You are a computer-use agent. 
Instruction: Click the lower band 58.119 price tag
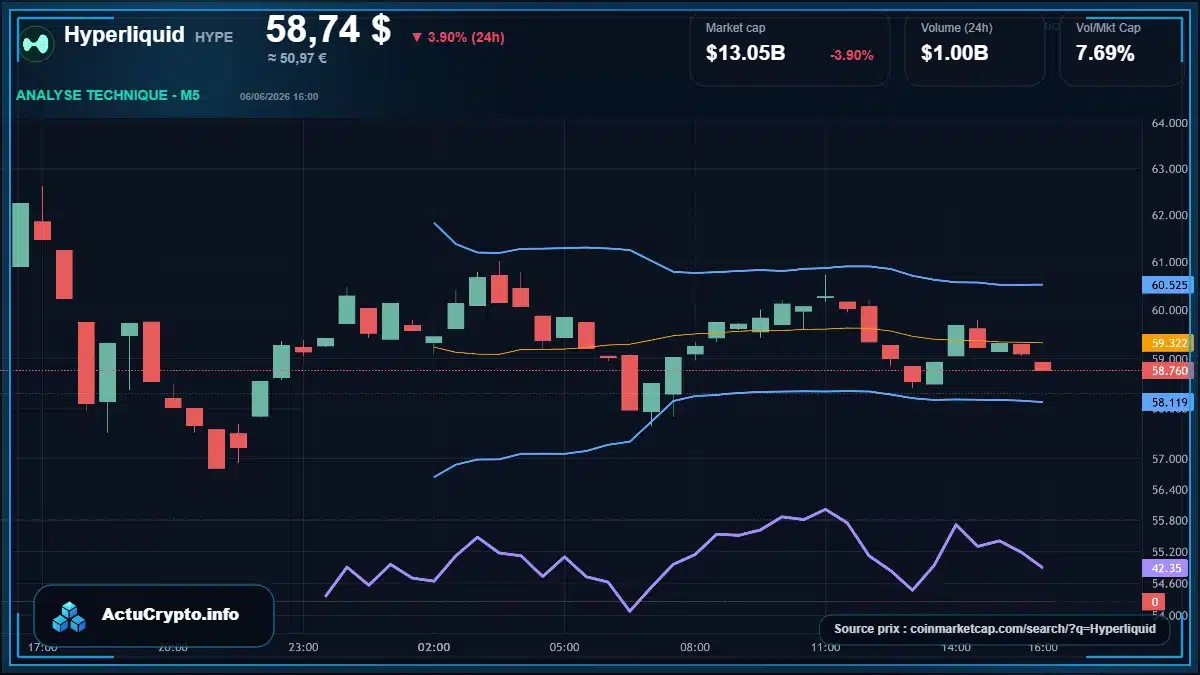pyautogui.click(x=1168, y=403)
